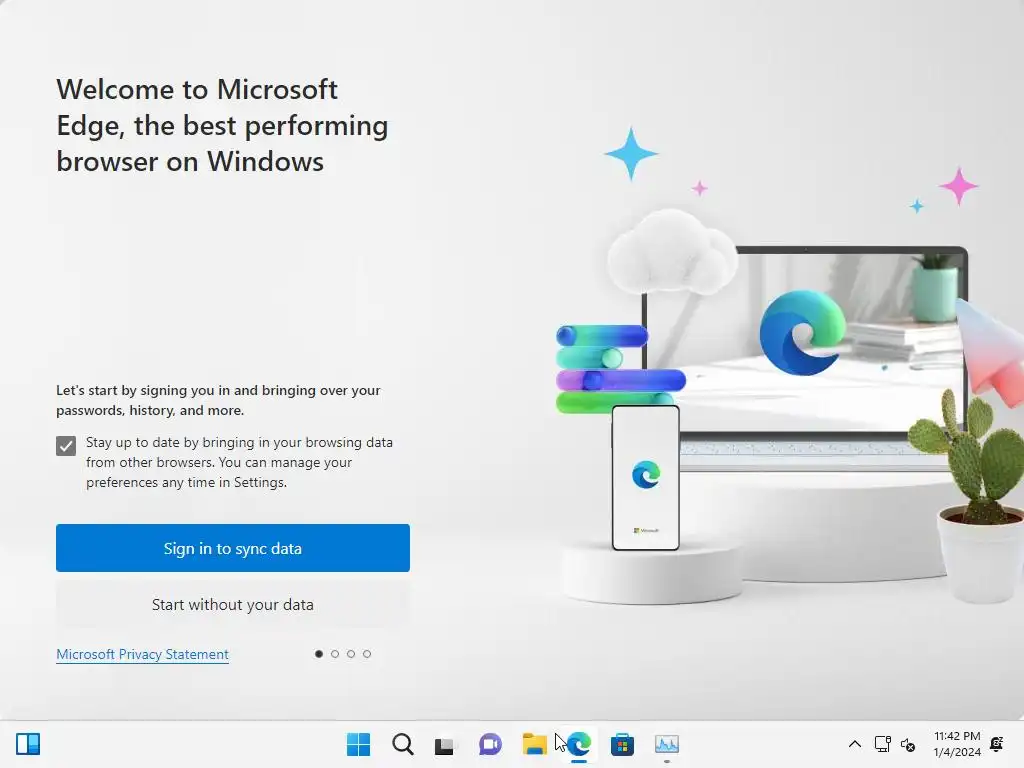Open the Microsoft Privacy Statement link

[x=142, y=654]
